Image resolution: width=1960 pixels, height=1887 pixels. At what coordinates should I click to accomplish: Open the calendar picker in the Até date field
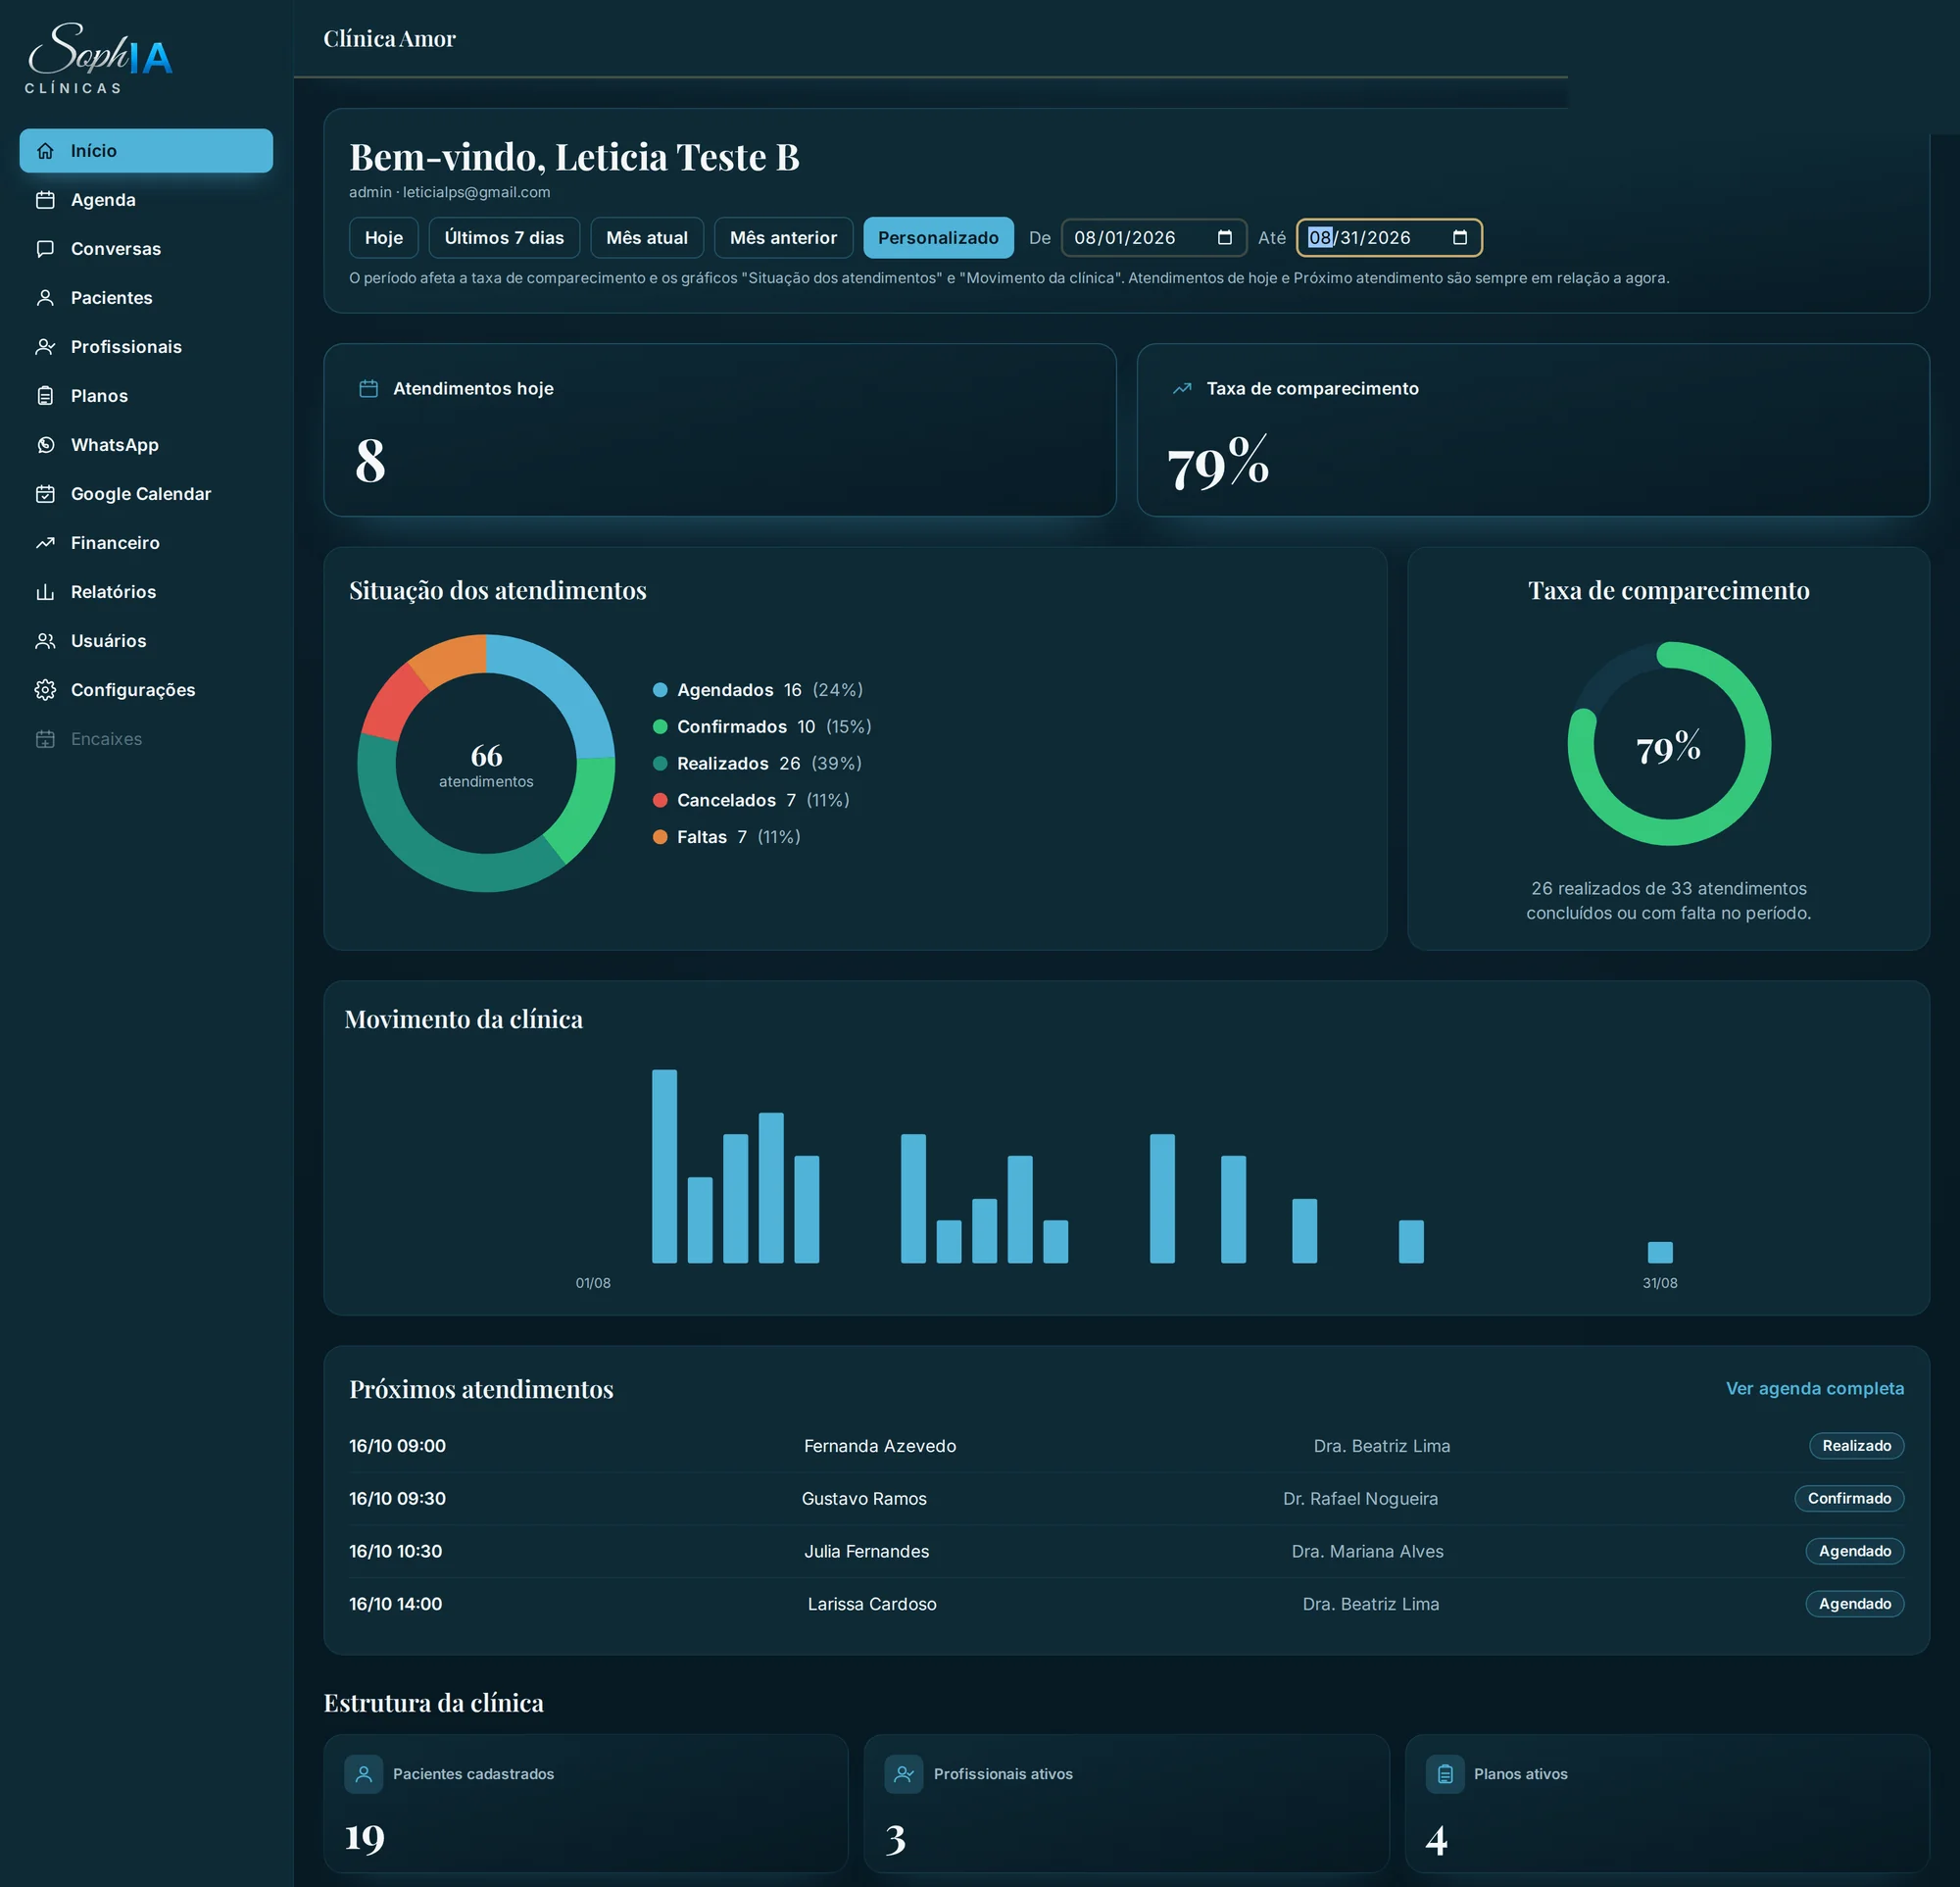tap(1459, 238)
